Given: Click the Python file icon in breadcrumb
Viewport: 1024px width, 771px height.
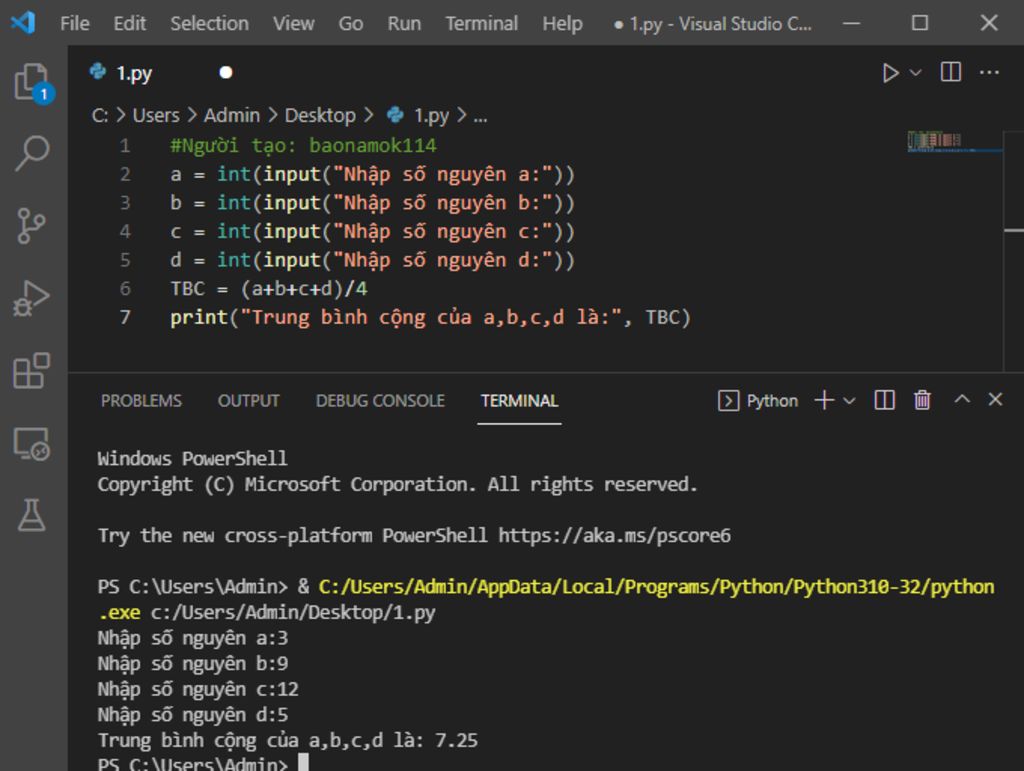Looking at the screenshot, I should coord(395,115).
